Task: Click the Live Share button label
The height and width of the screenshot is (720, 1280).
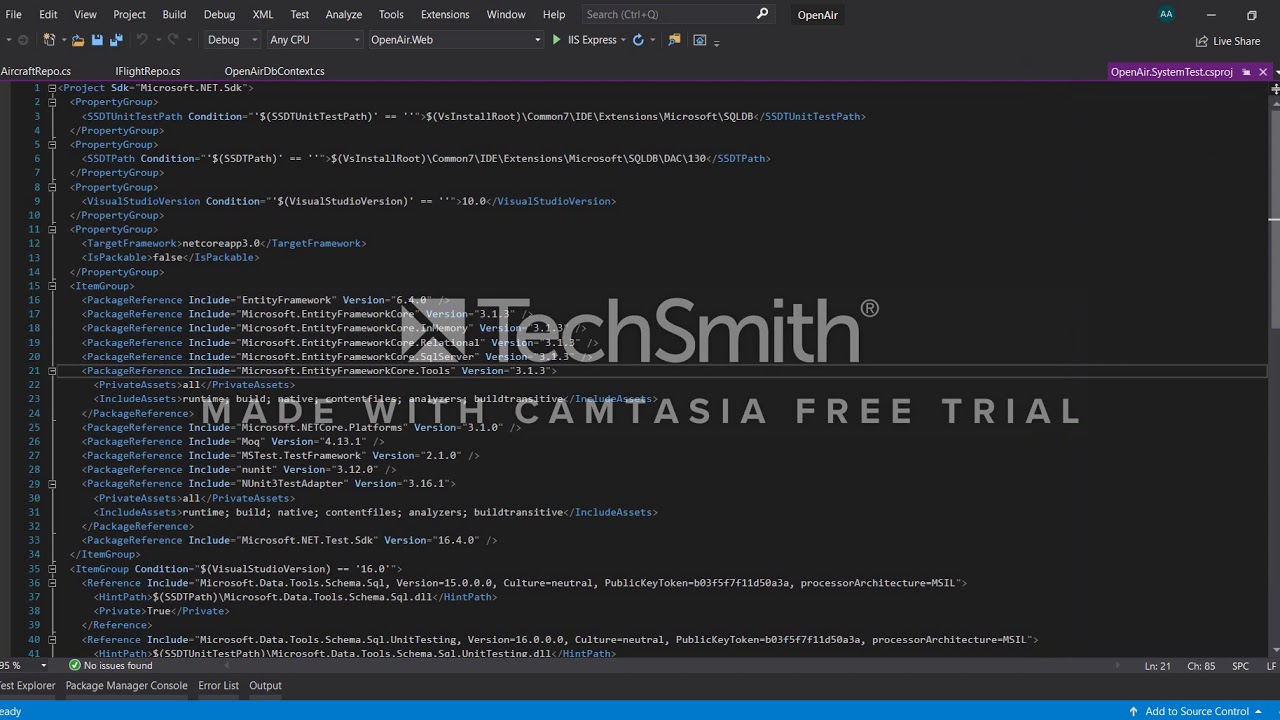Action: coord(1236,41)
